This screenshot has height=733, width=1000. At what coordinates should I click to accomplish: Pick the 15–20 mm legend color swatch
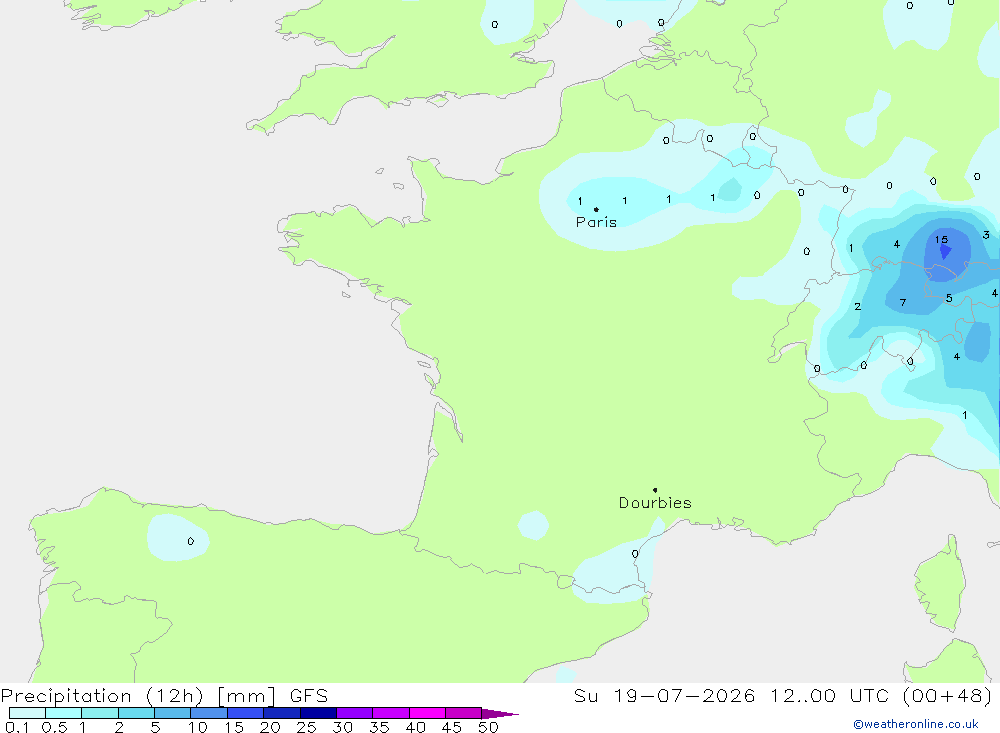point(246,713)
